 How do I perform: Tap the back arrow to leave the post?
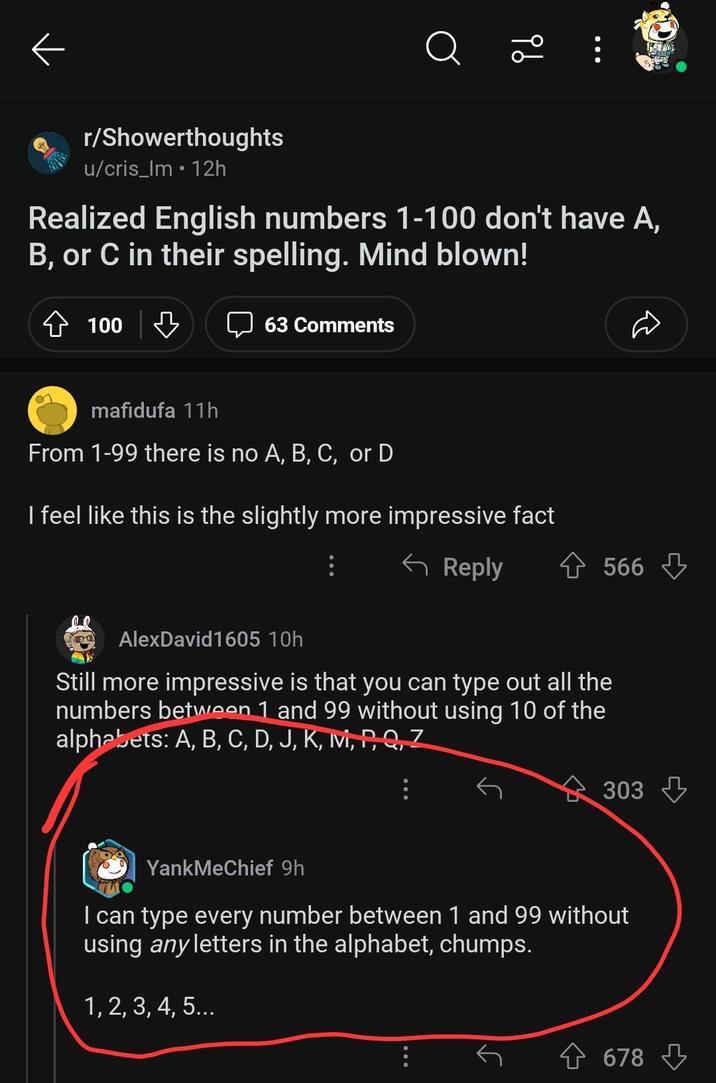[x=47, y=48]
